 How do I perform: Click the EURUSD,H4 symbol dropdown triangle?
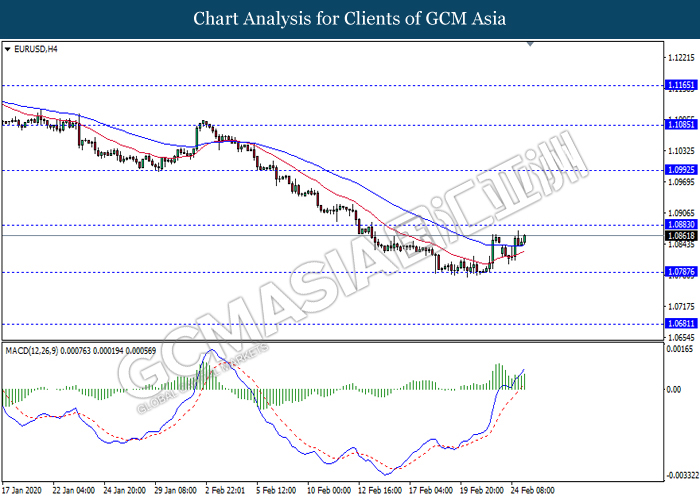(7, 48)
